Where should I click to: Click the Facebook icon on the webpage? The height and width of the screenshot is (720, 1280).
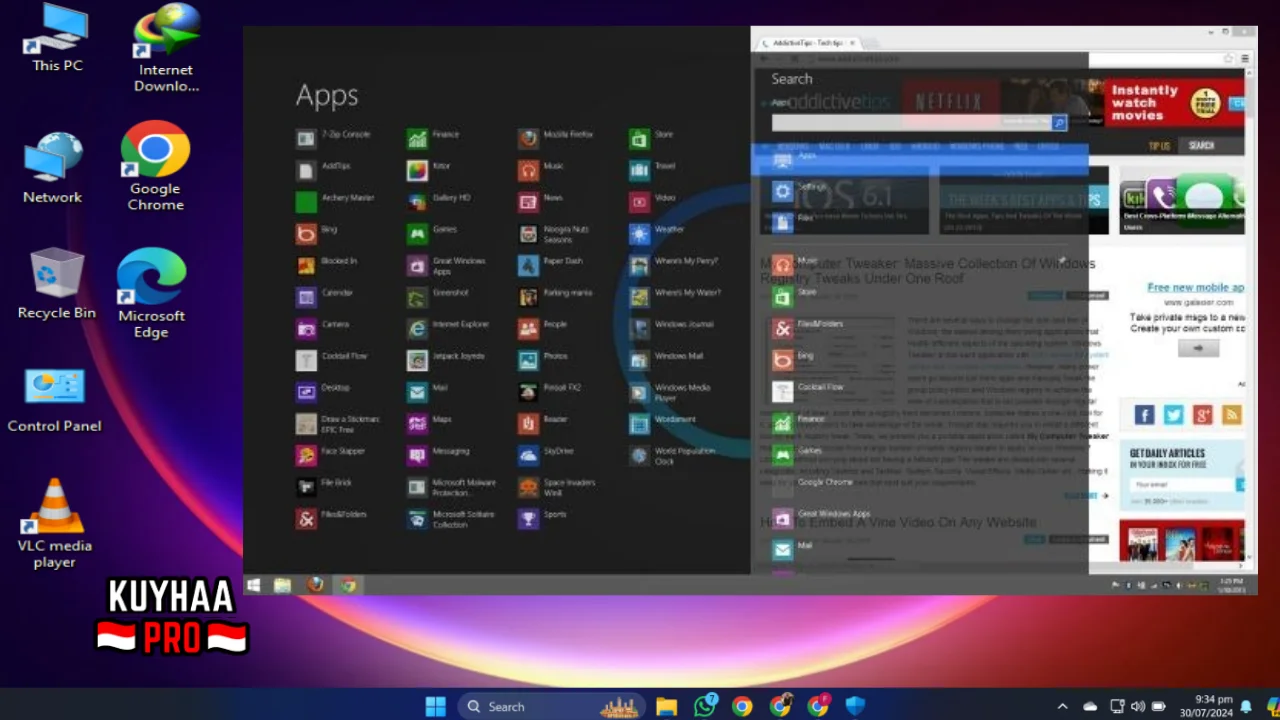point(1144,414)
